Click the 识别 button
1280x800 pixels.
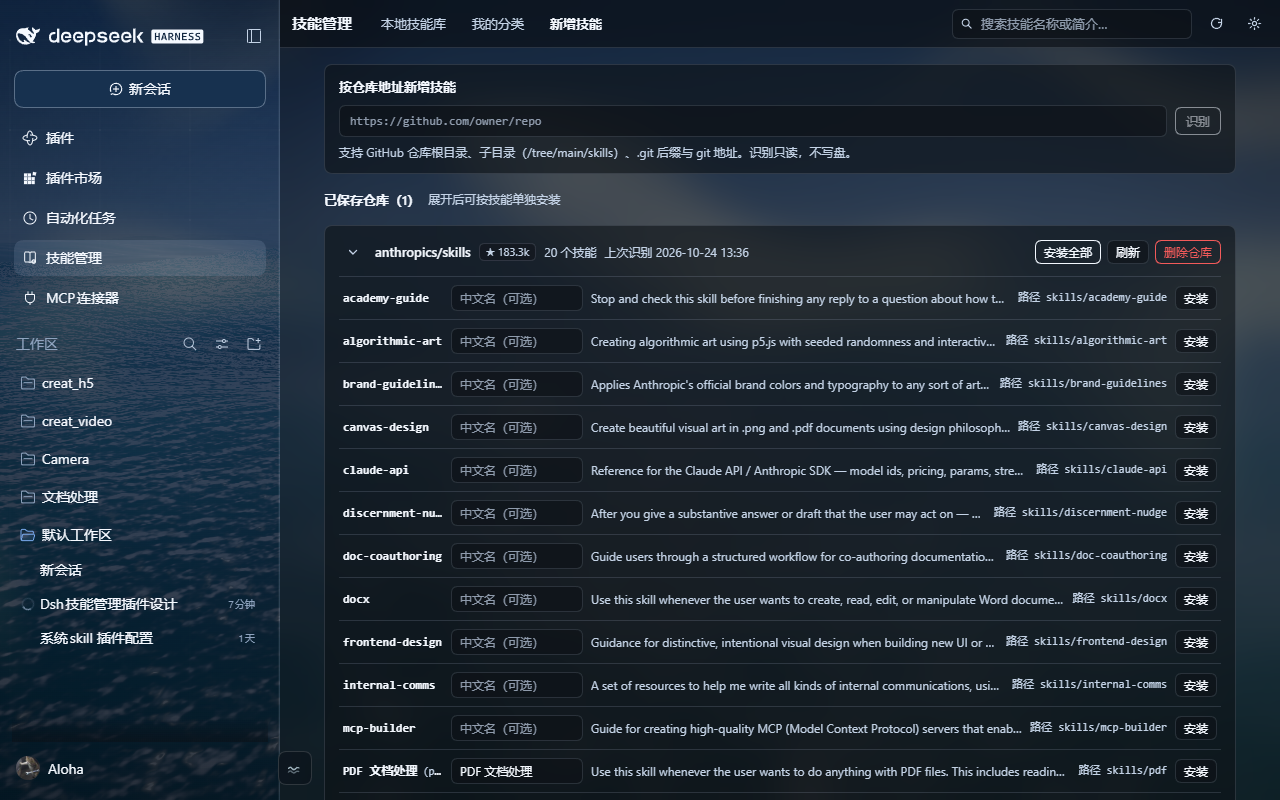tap(1198, 122)
